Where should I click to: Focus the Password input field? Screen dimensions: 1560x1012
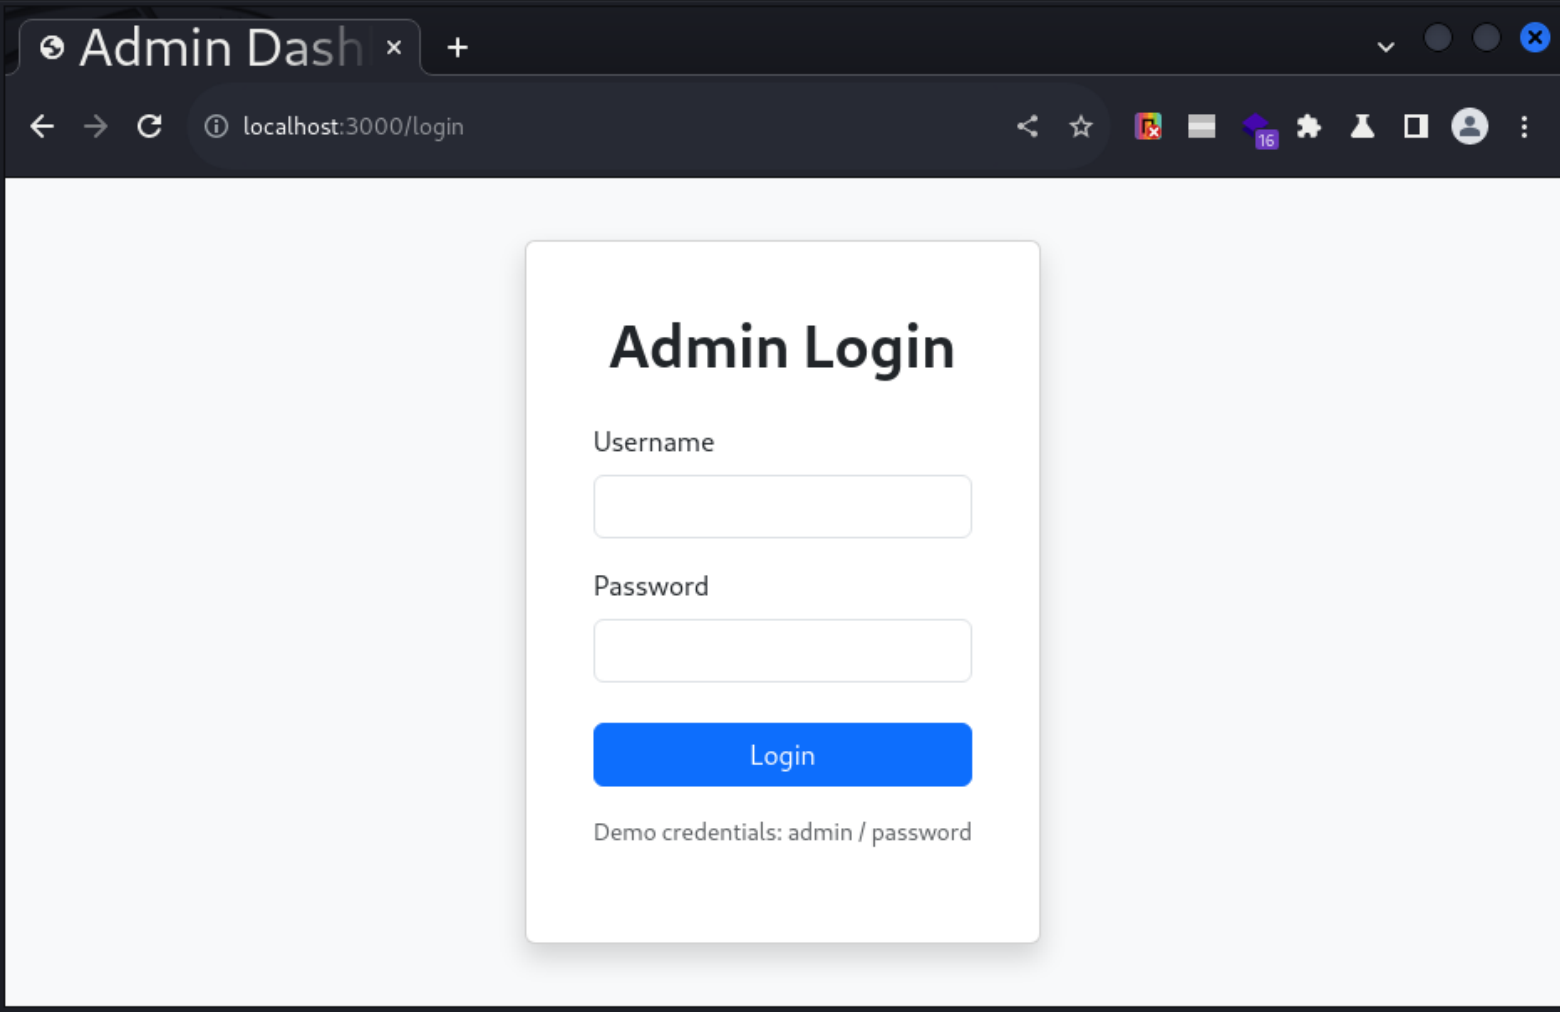782,651
